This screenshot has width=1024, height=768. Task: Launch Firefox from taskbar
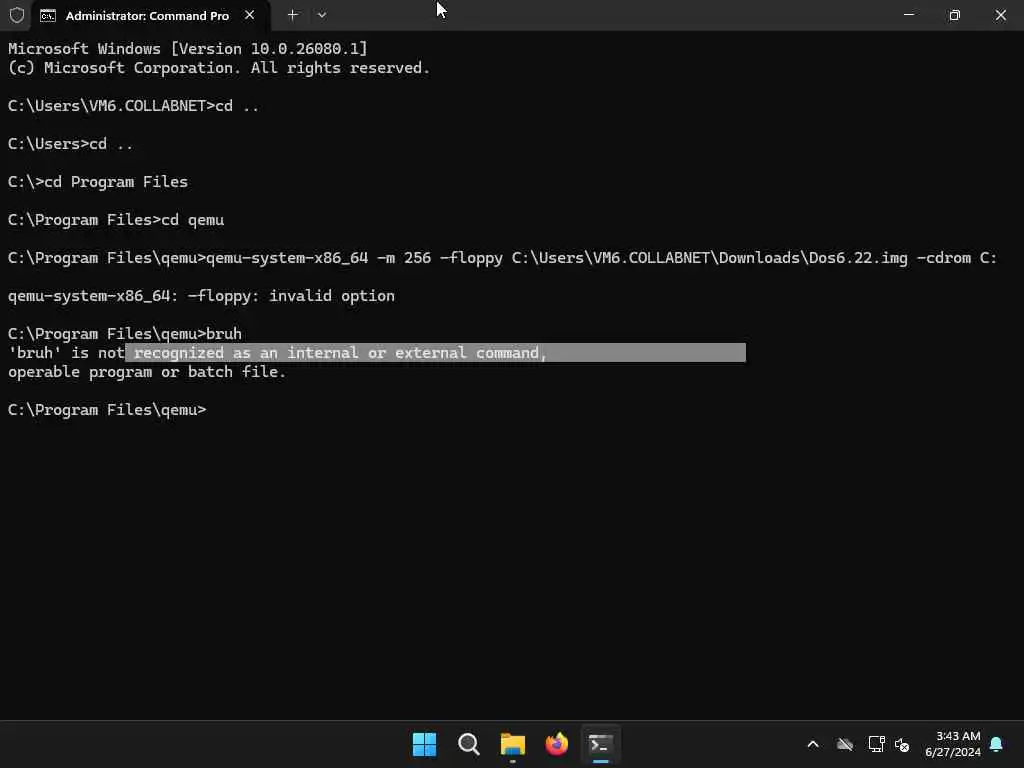556,744
